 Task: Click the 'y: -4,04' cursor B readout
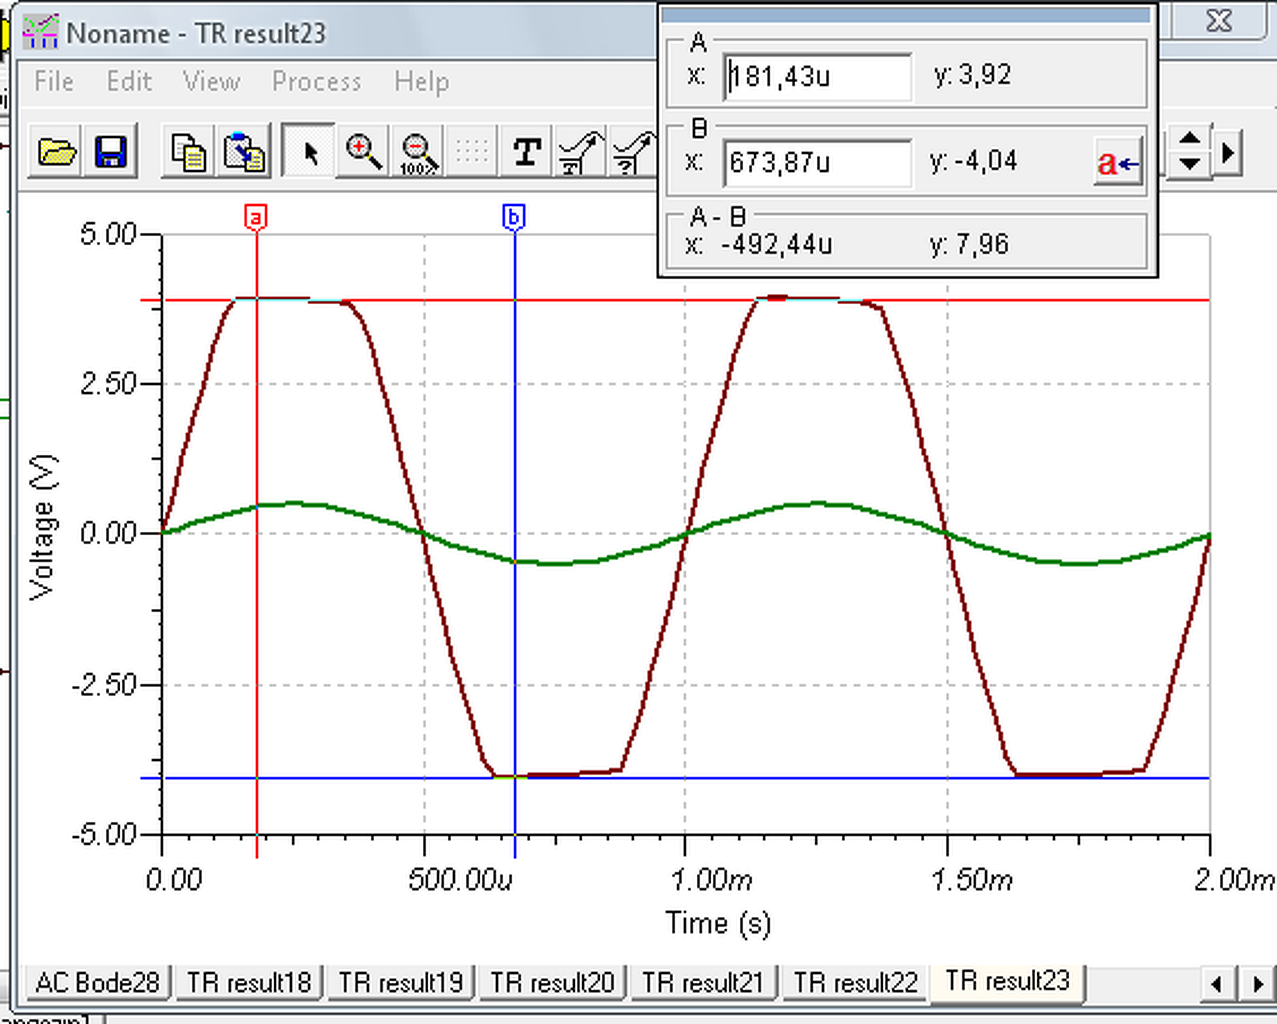(x=975, y=161)
